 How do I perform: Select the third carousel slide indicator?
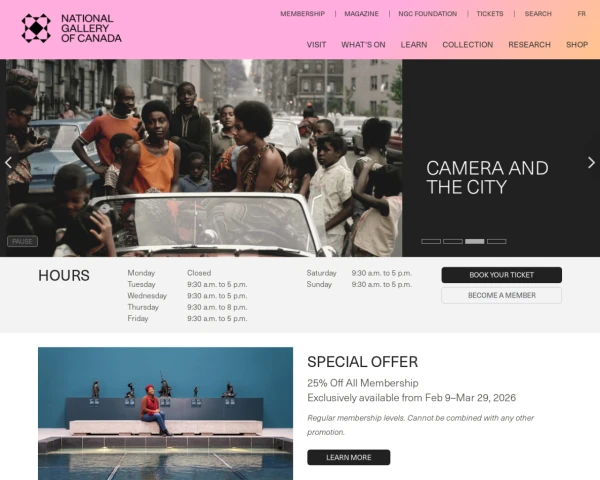(x=474, y=242)
